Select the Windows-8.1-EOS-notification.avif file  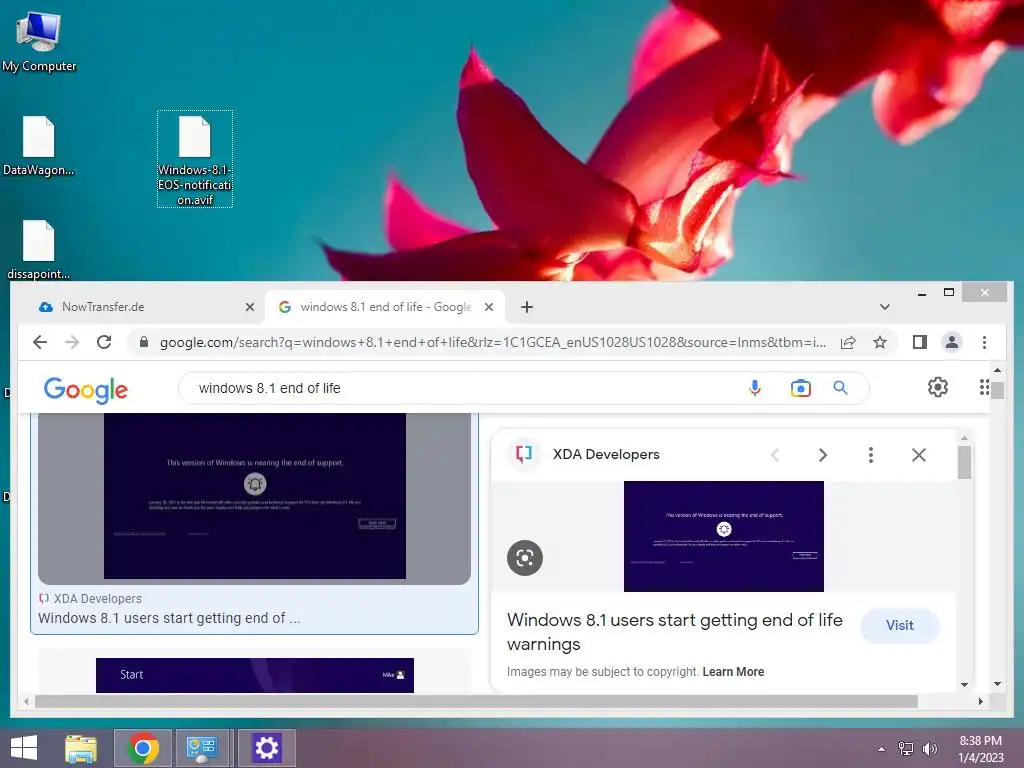point(195,159)
